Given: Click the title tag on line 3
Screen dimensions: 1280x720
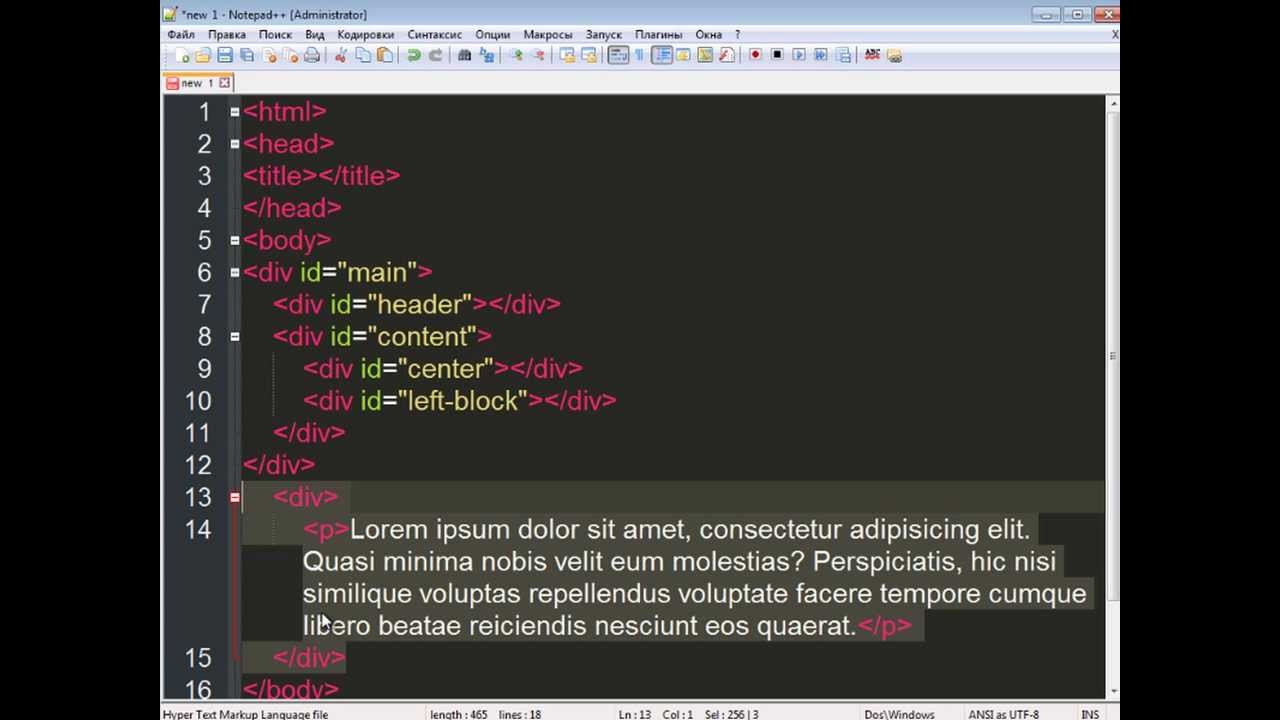Looking at the screenshot, I should (x=321, y=176).
